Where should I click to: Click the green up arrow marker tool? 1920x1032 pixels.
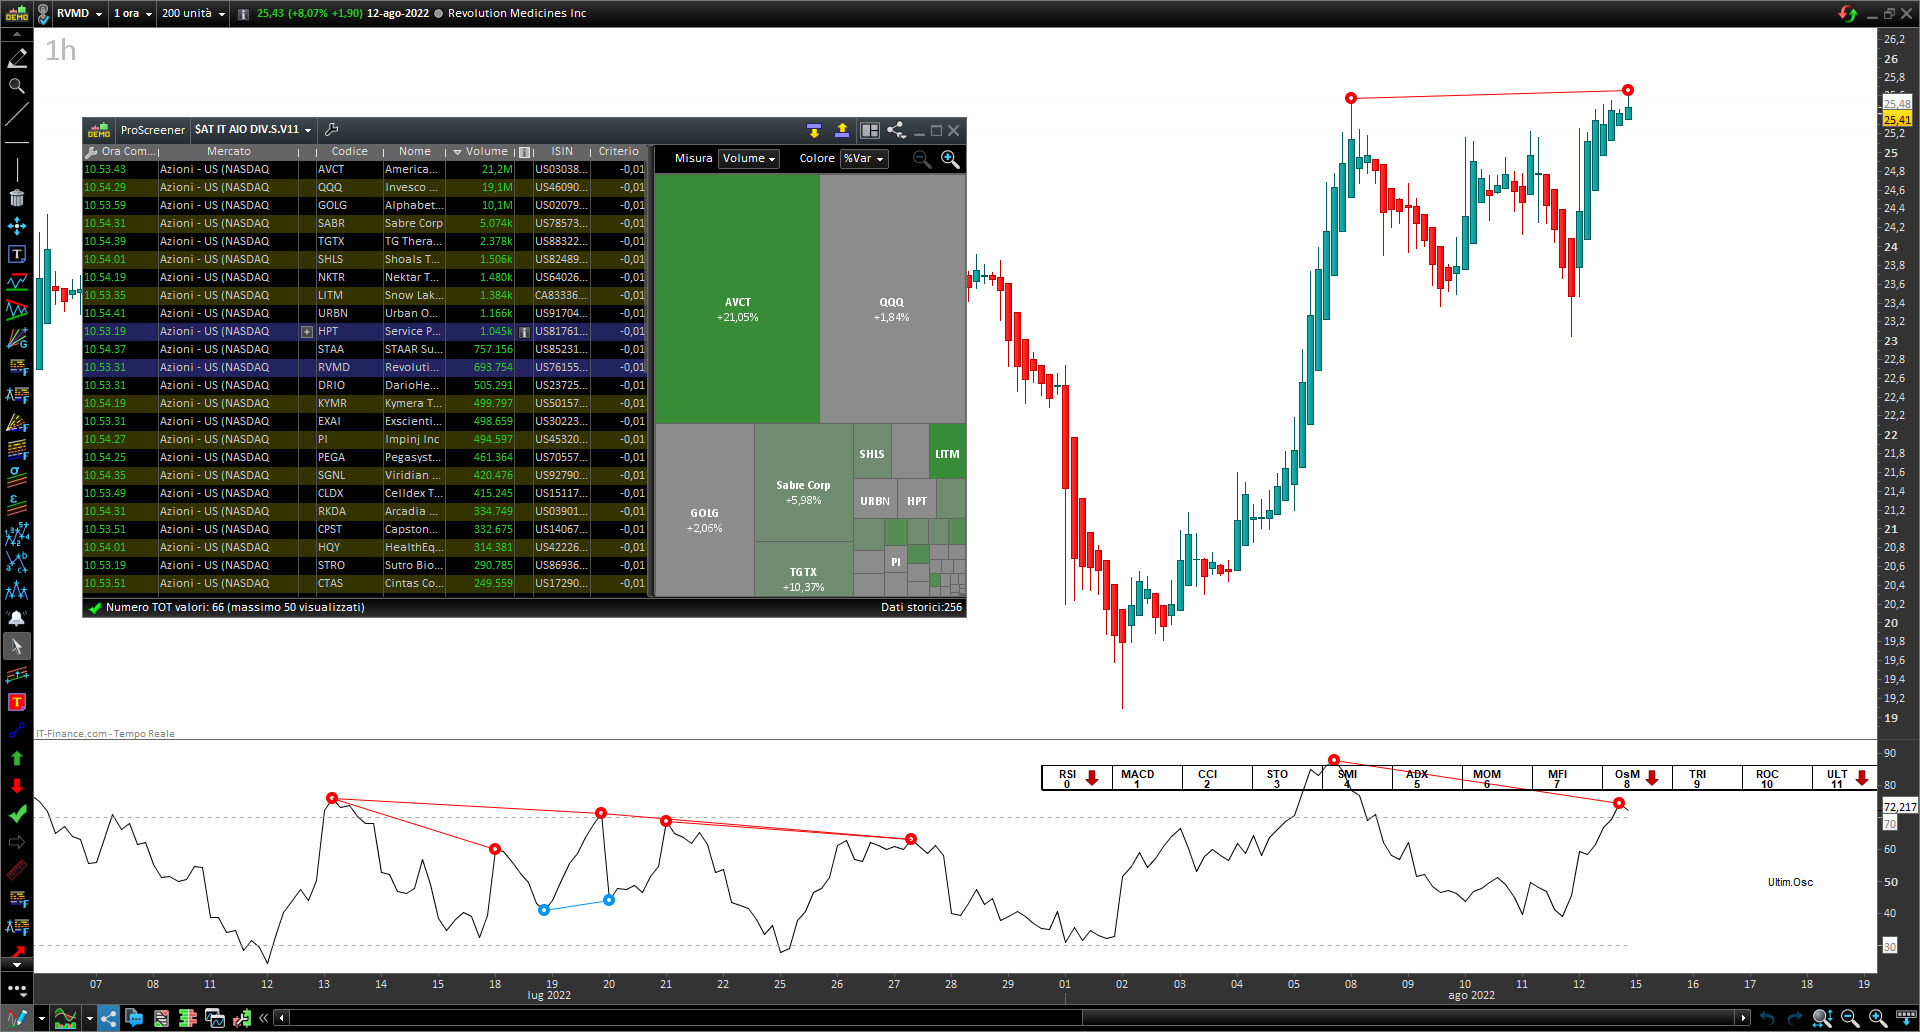pyautogui.click(x=17, y=758)
